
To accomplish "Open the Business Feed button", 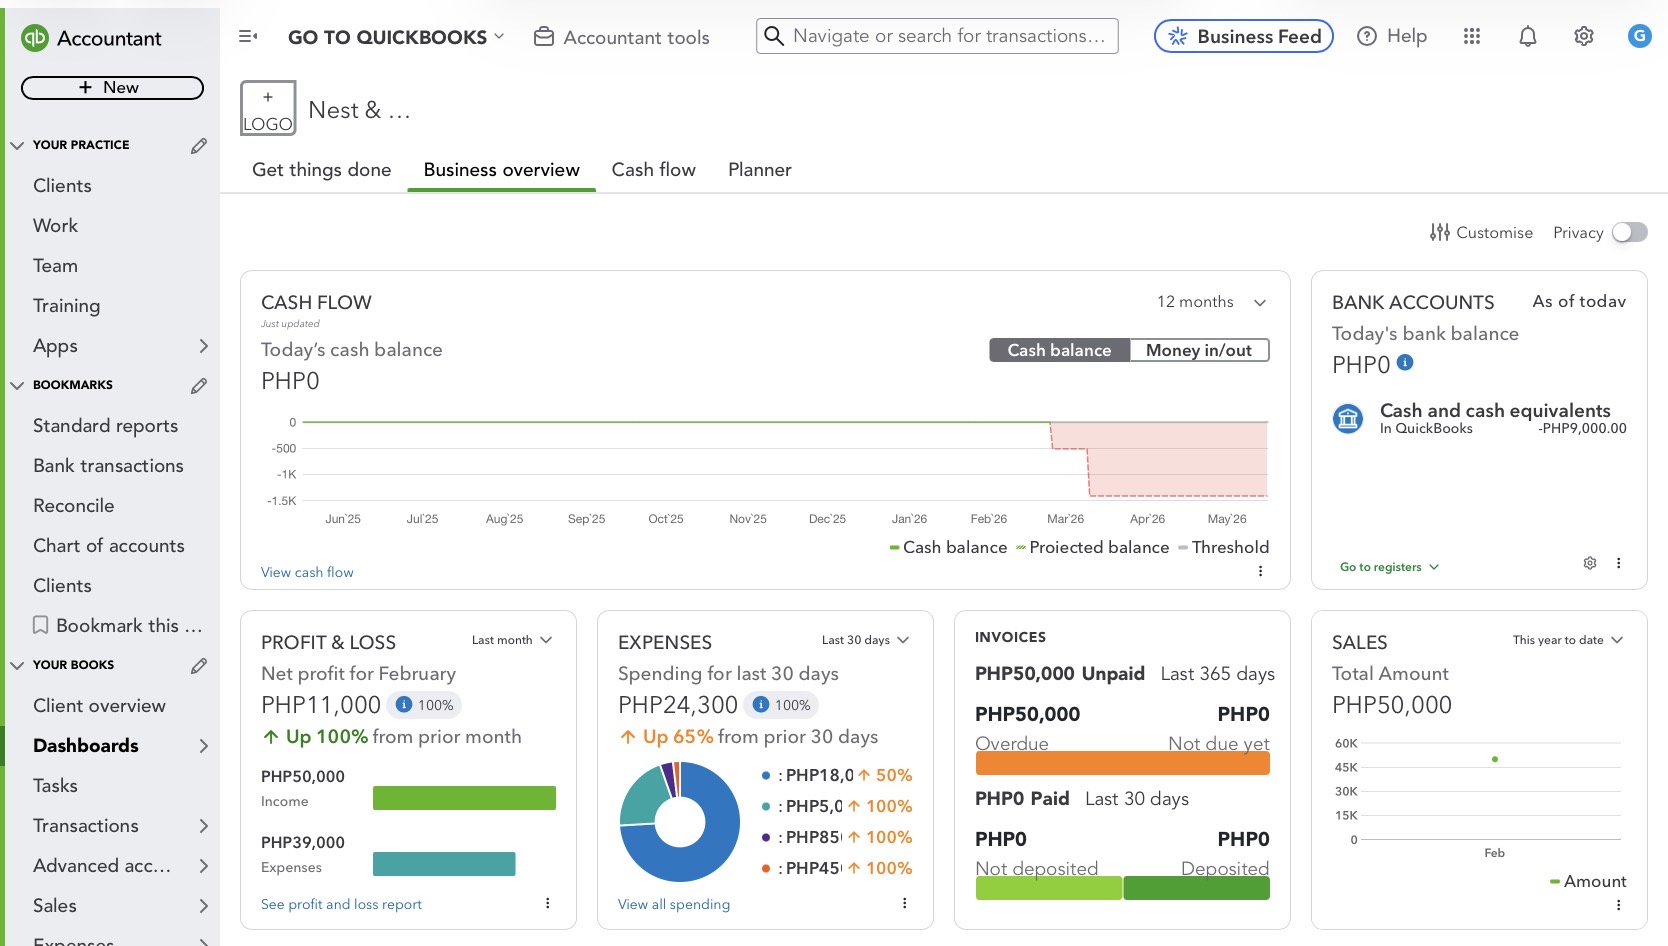I will coord(1244,36).
